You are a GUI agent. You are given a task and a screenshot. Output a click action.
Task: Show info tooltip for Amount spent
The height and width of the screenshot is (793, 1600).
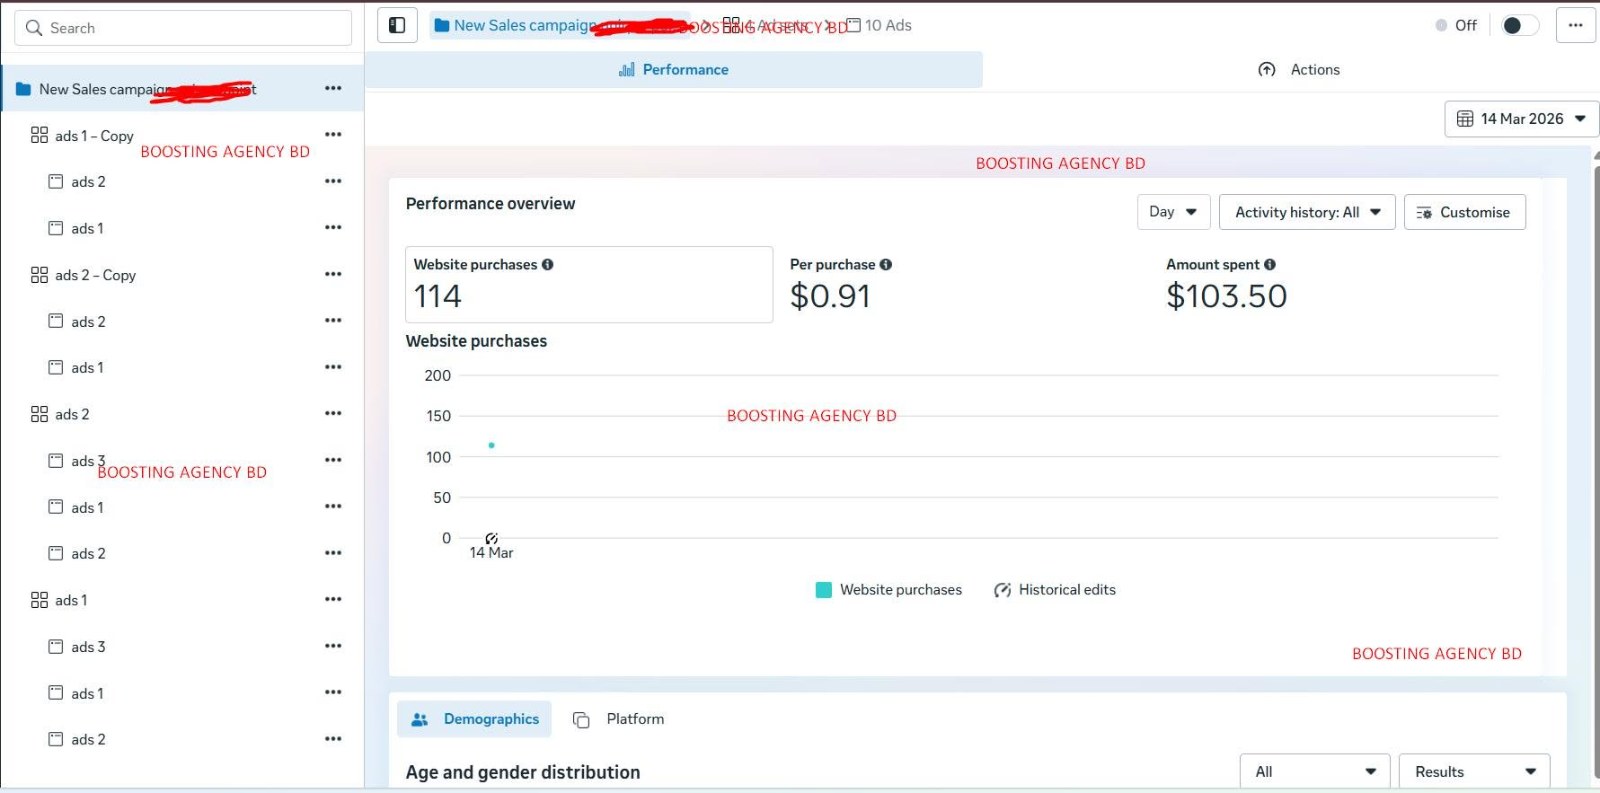(x=1270, y=264)
